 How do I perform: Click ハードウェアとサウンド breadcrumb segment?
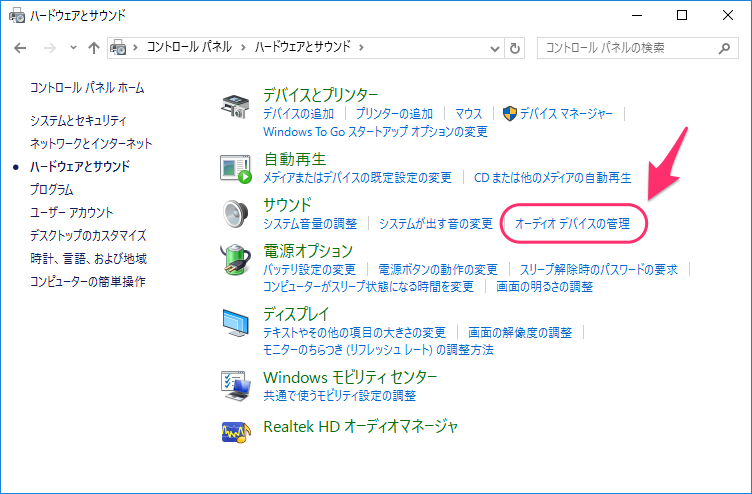tap(303, 47)
